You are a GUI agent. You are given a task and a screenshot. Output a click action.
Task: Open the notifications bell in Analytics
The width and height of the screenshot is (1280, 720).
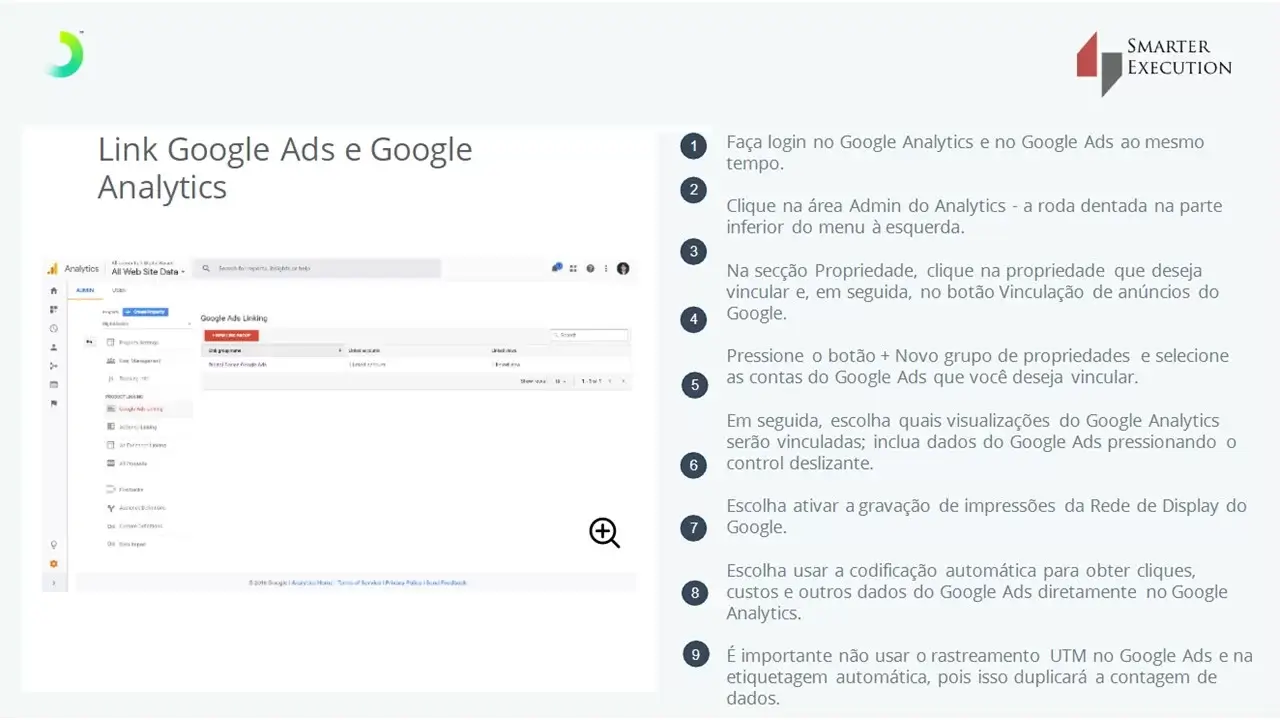point(557,268)
